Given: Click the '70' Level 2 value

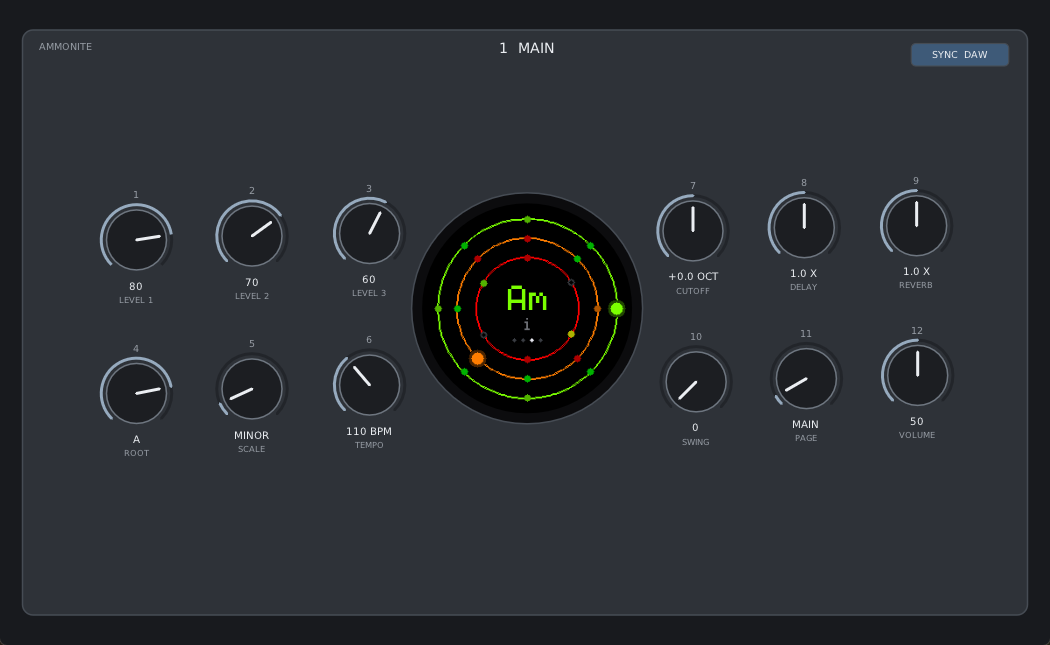Looking at the screenshot, I should (x=252, y=282).
